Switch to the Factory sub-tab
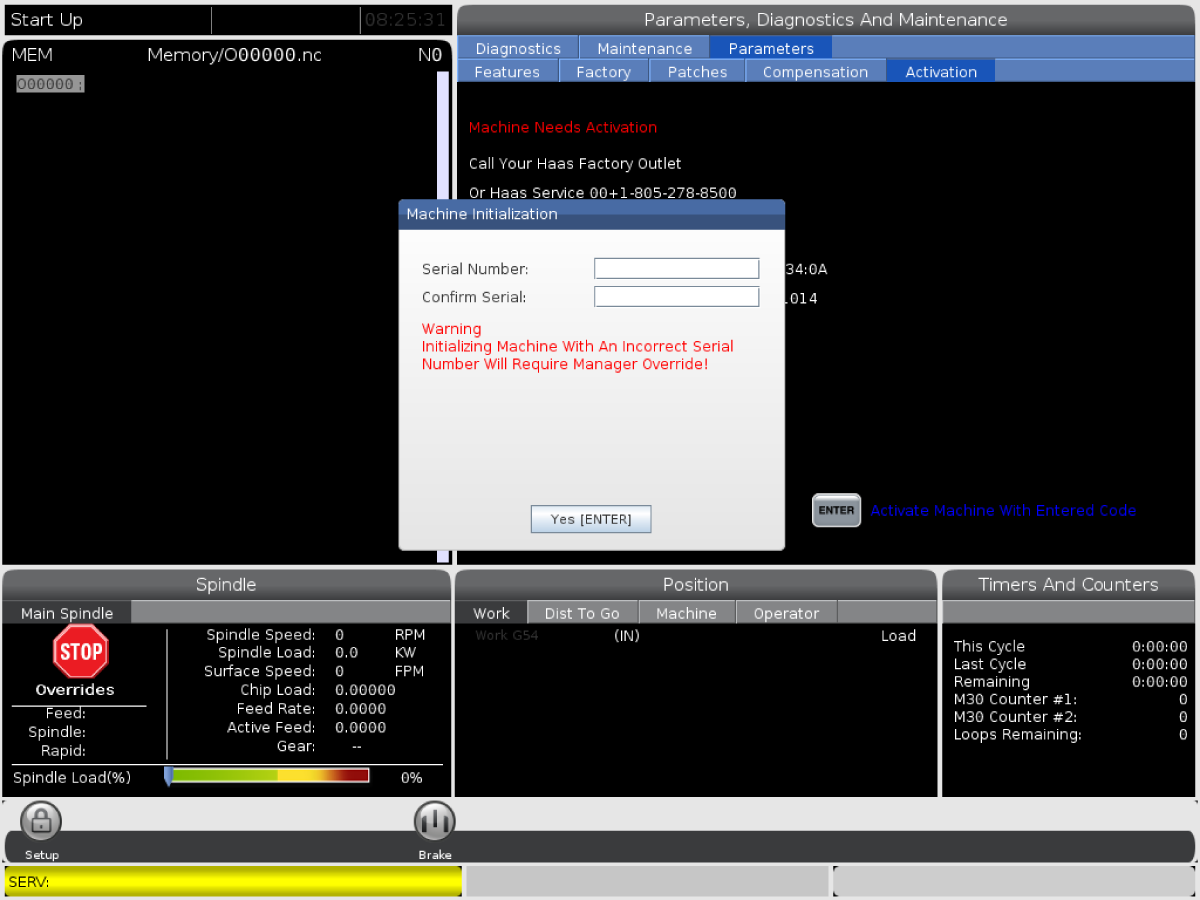This screenshot has width=1200, height=900. [603, 72]
